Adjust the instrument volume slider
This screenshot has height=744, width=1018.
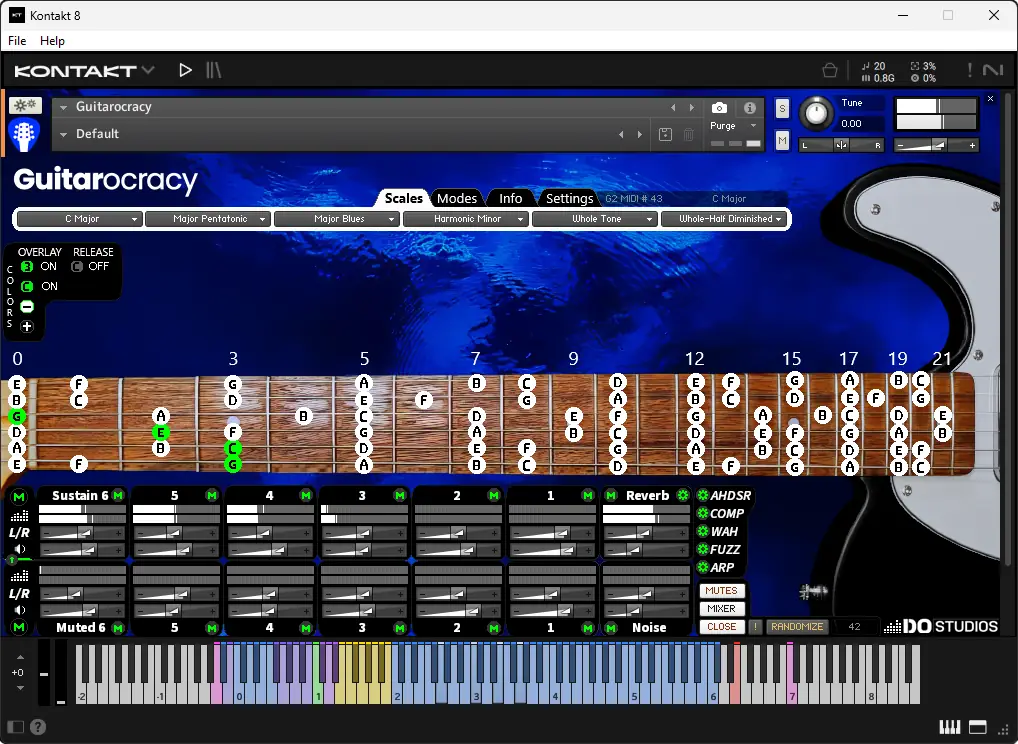[936, 145]
